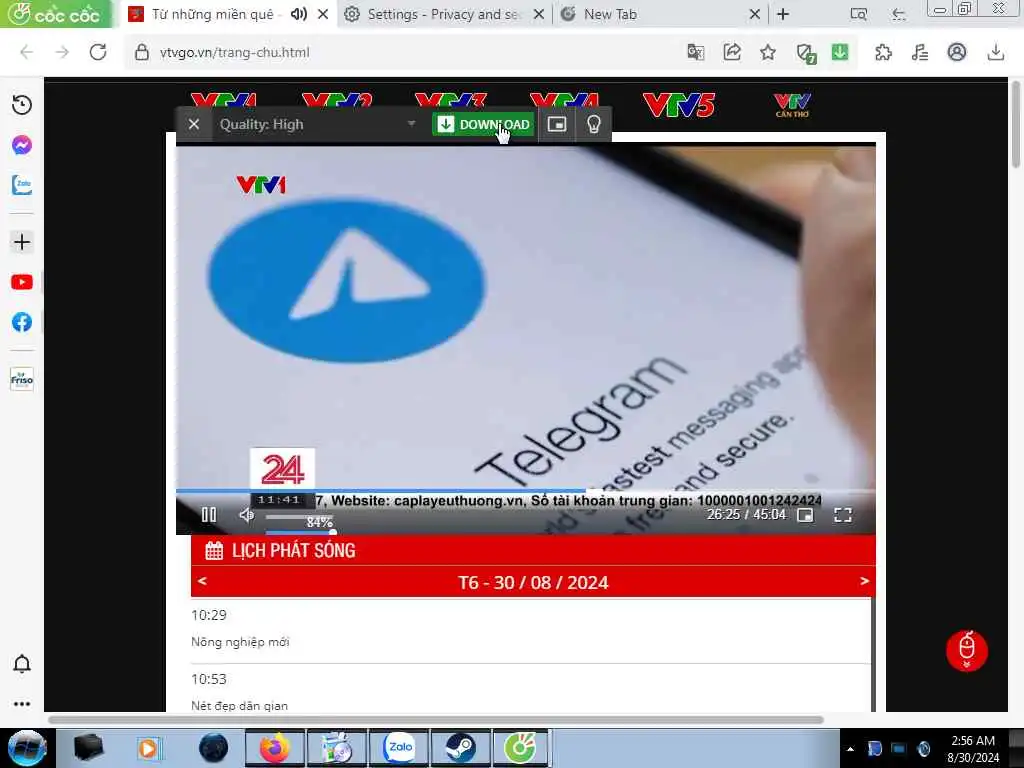The width and height of the screenshot is (1024, 768).
Task: Close the Settings tab
Action: tap(539, 14)
